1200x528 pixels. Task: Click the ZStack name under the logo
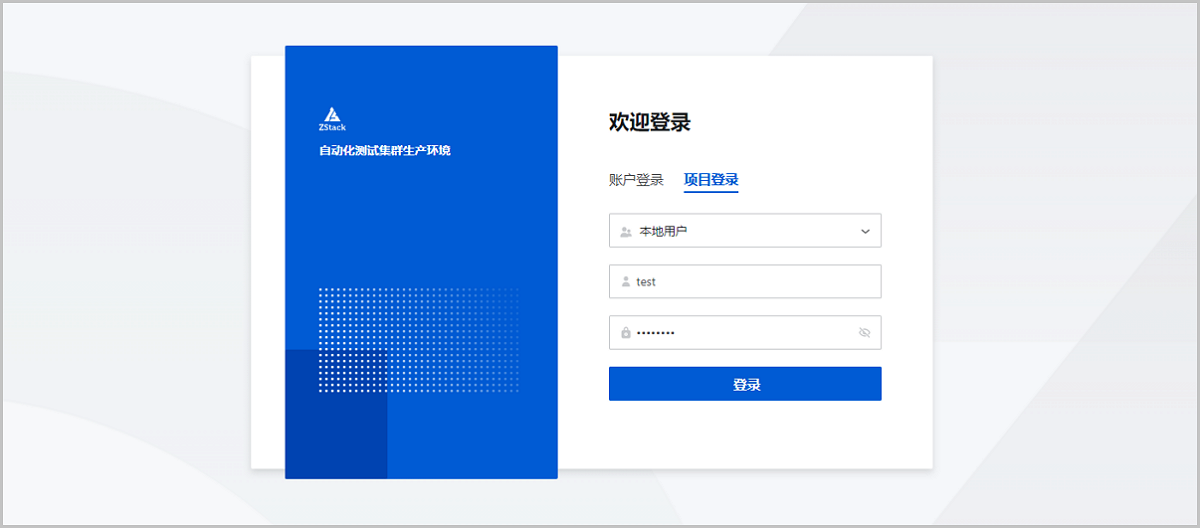tap(332, 129)
